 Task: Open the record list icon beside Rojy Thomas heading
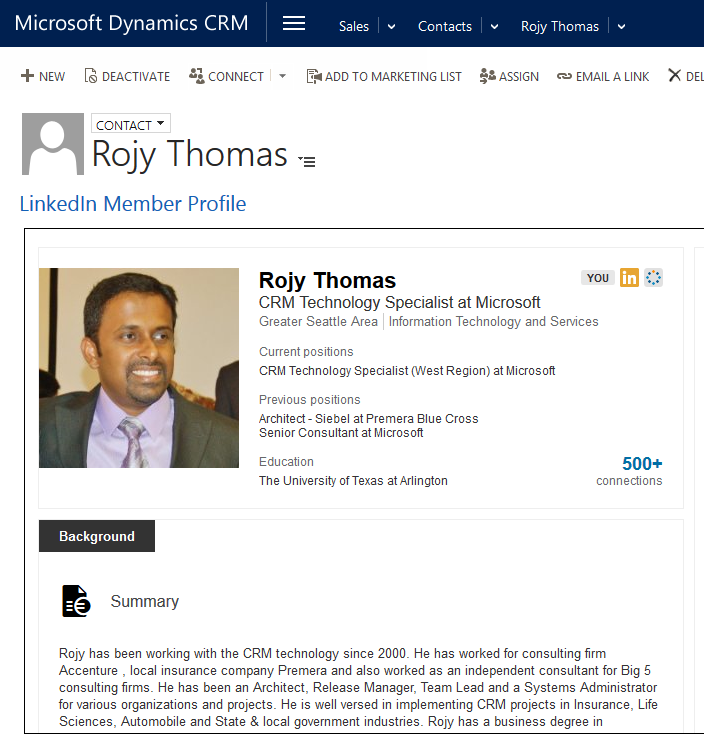[307, 162]
